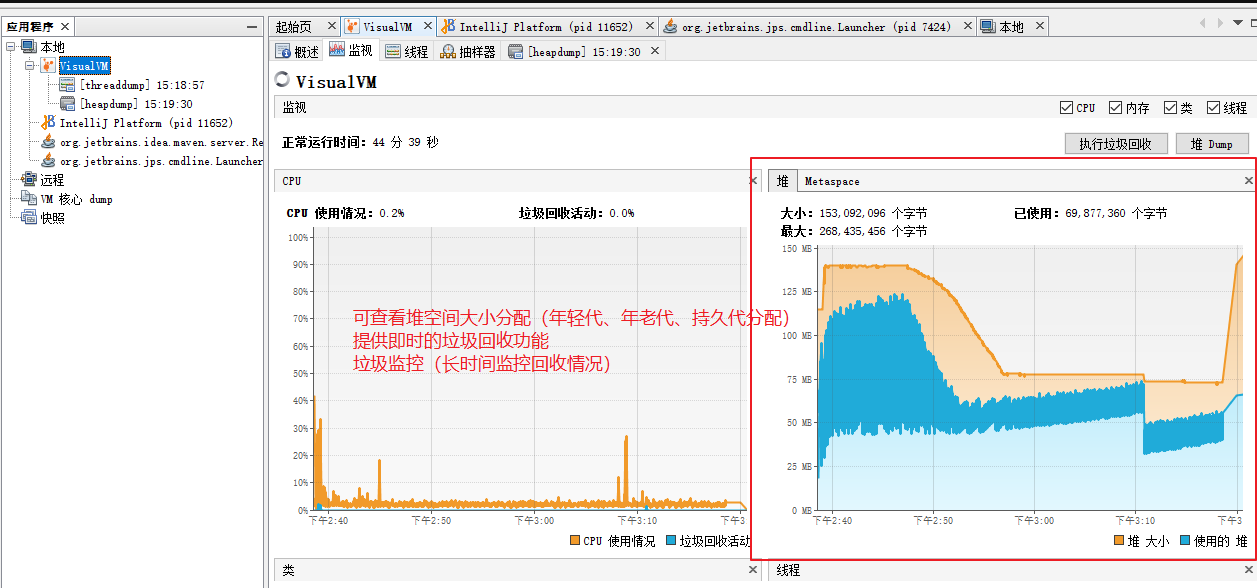Click the blue 使用的 堆 legend swatch
The image size is (1257, 588).
1185,541
